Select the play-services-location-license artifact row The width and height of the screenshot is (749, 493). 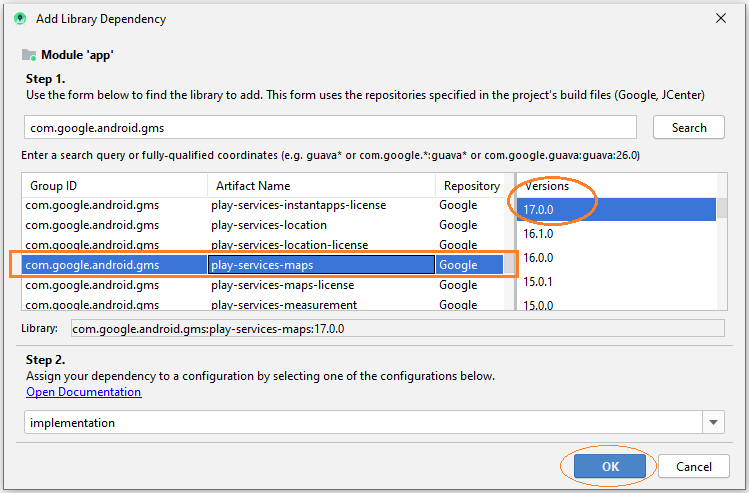coord(263,245)
